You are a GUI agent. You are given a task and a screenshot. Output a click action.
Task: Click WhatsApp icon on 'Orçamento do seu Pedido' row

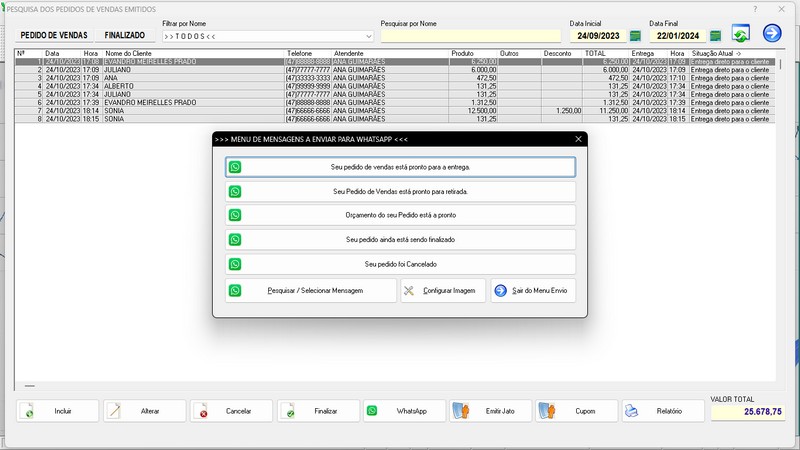[x=235, y=215]
